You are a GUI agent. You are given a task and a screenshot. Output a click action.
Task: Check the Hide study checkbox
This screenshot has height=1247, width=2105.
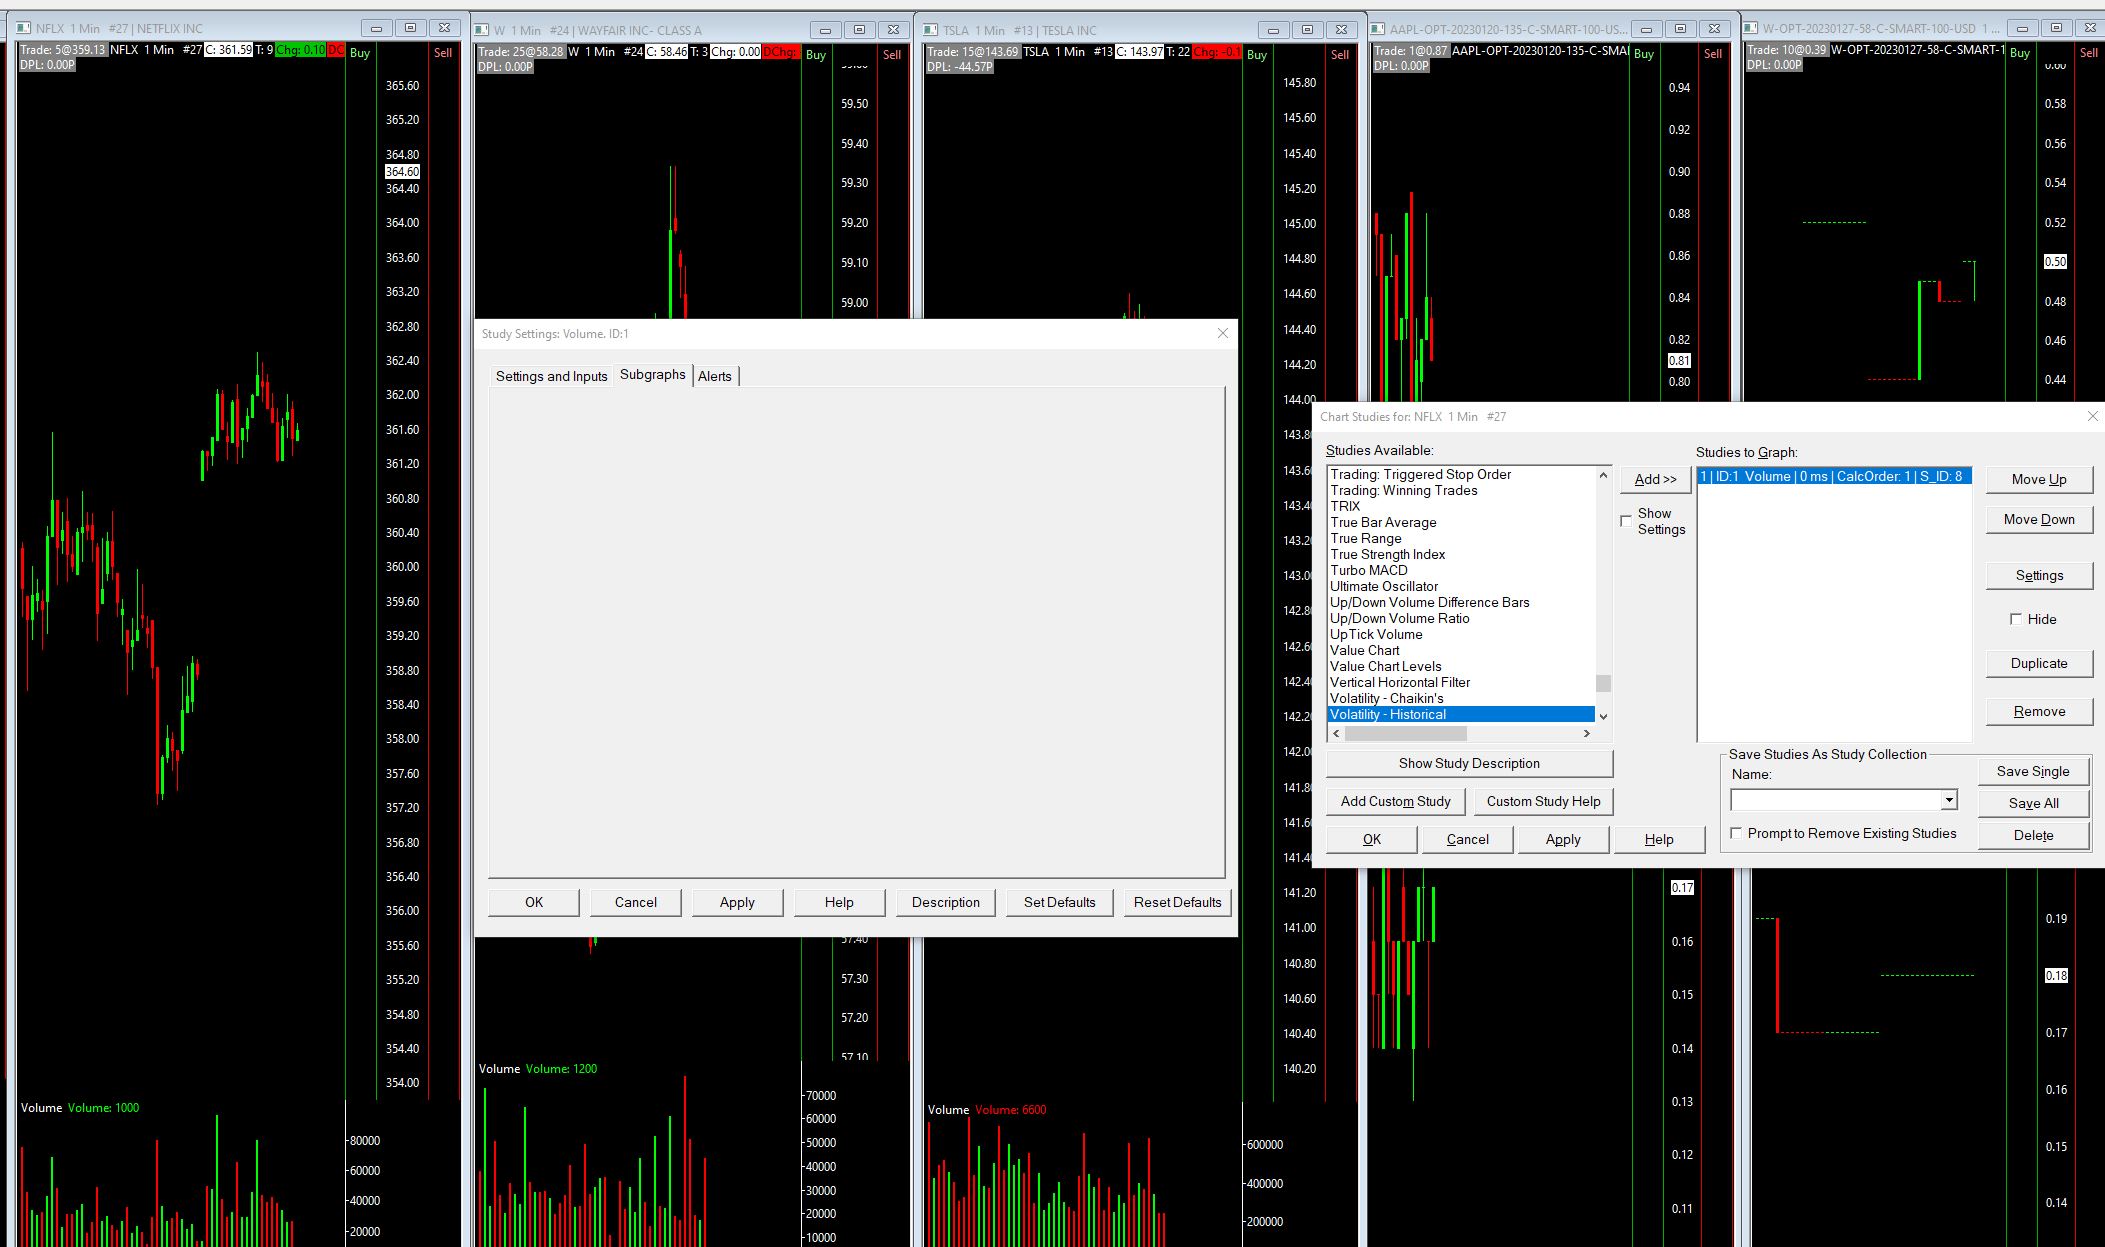coord(2016,619)
